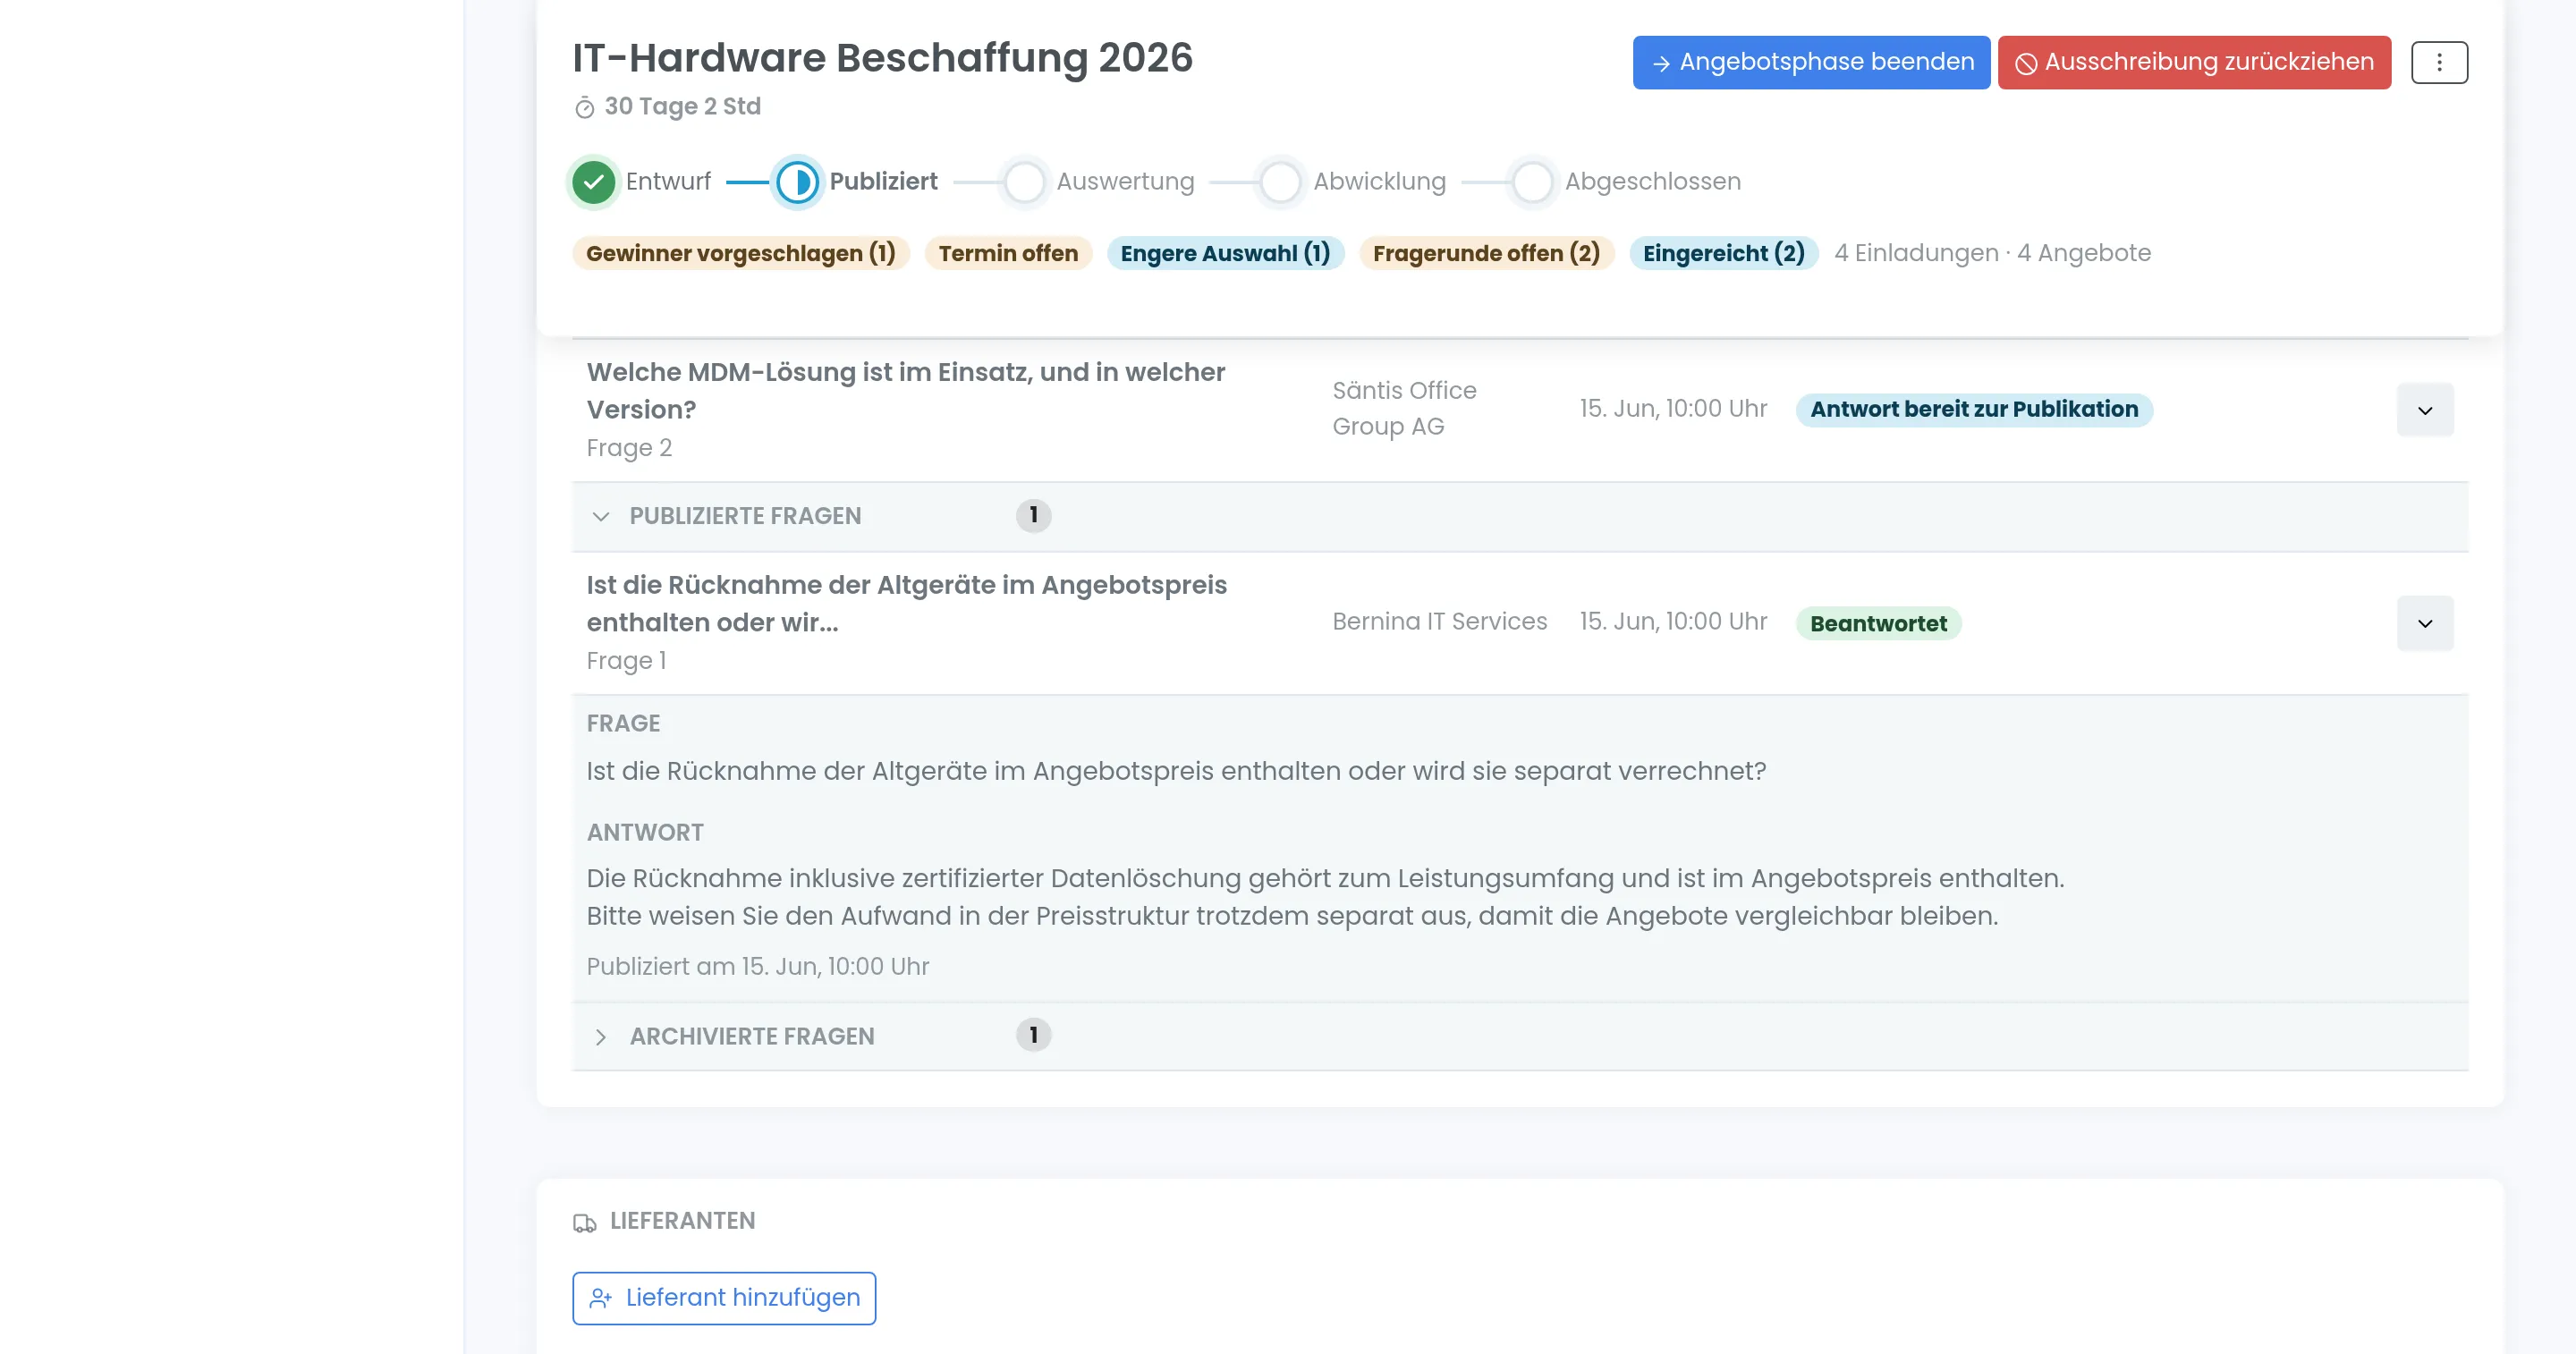Click the truck icon beside Lieferanten
This screenshot has width=2576, height=1354.
coord(585,1222)
